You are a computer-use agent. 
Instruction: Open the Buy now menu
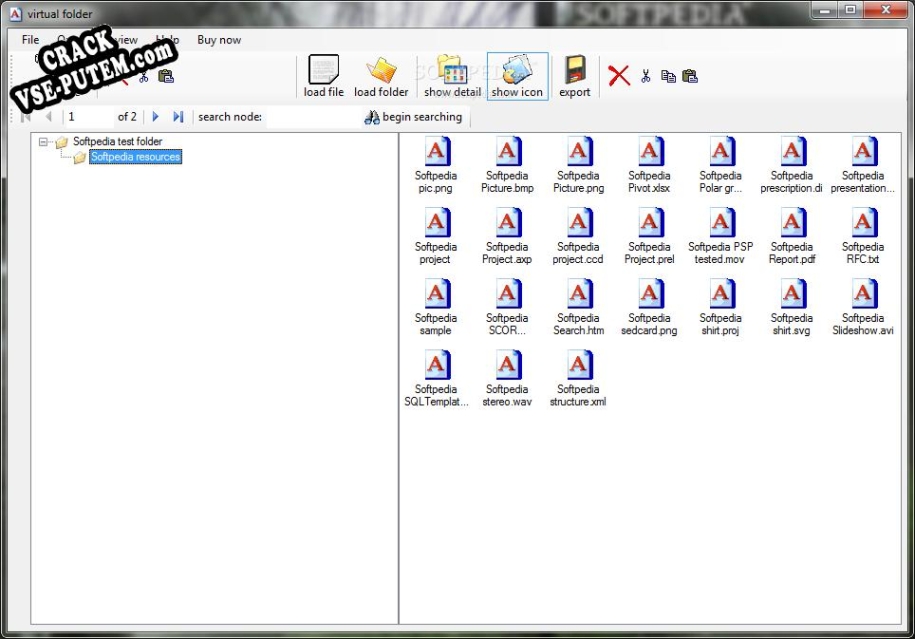point(219,40)
